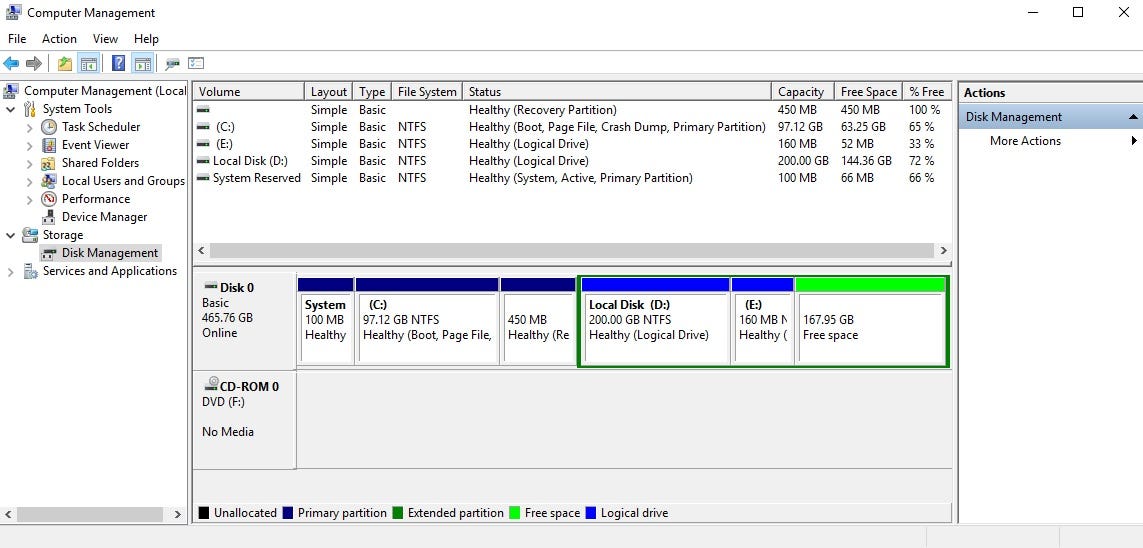Sort by the Volume column header
Viewport: 1143px width, 548px height.
tap(249, 92)
